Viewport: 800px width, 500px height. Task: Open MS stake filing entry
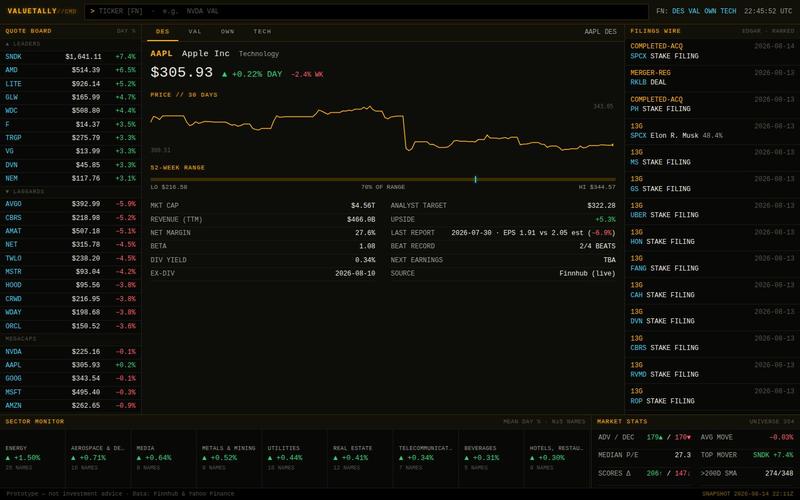pos(712,157)
